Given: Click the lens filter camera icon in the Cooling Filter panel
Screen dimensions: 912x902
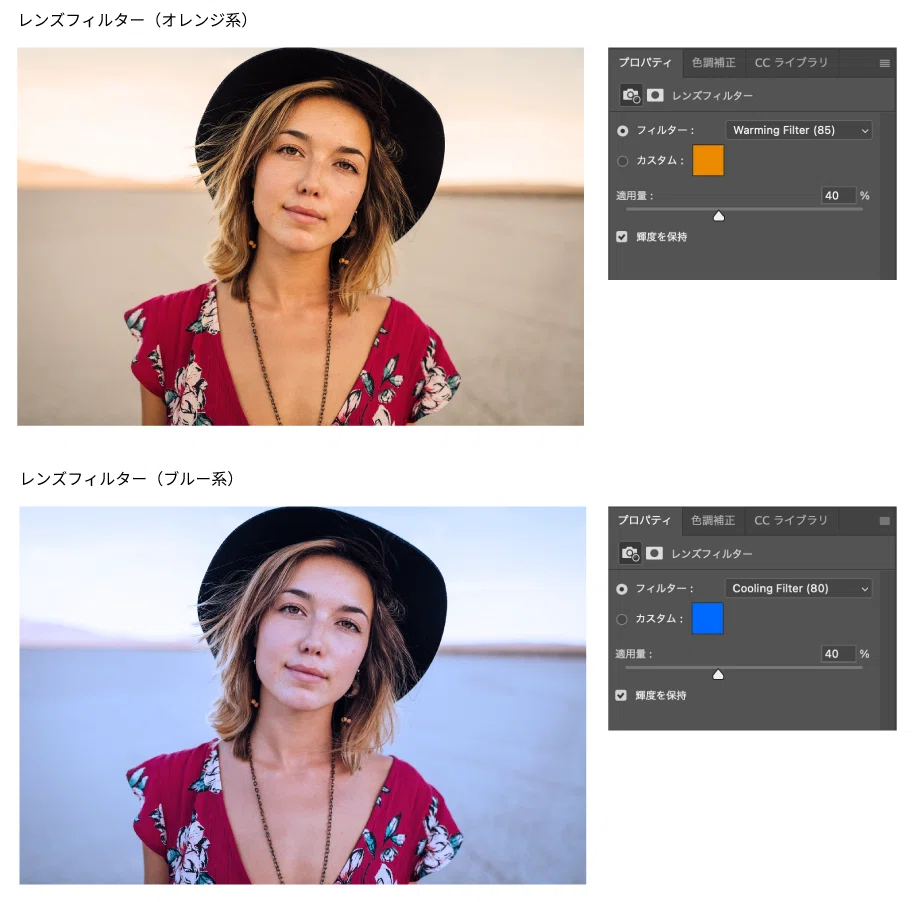Looking at the screenshot, I should click(x=630, y=553).
